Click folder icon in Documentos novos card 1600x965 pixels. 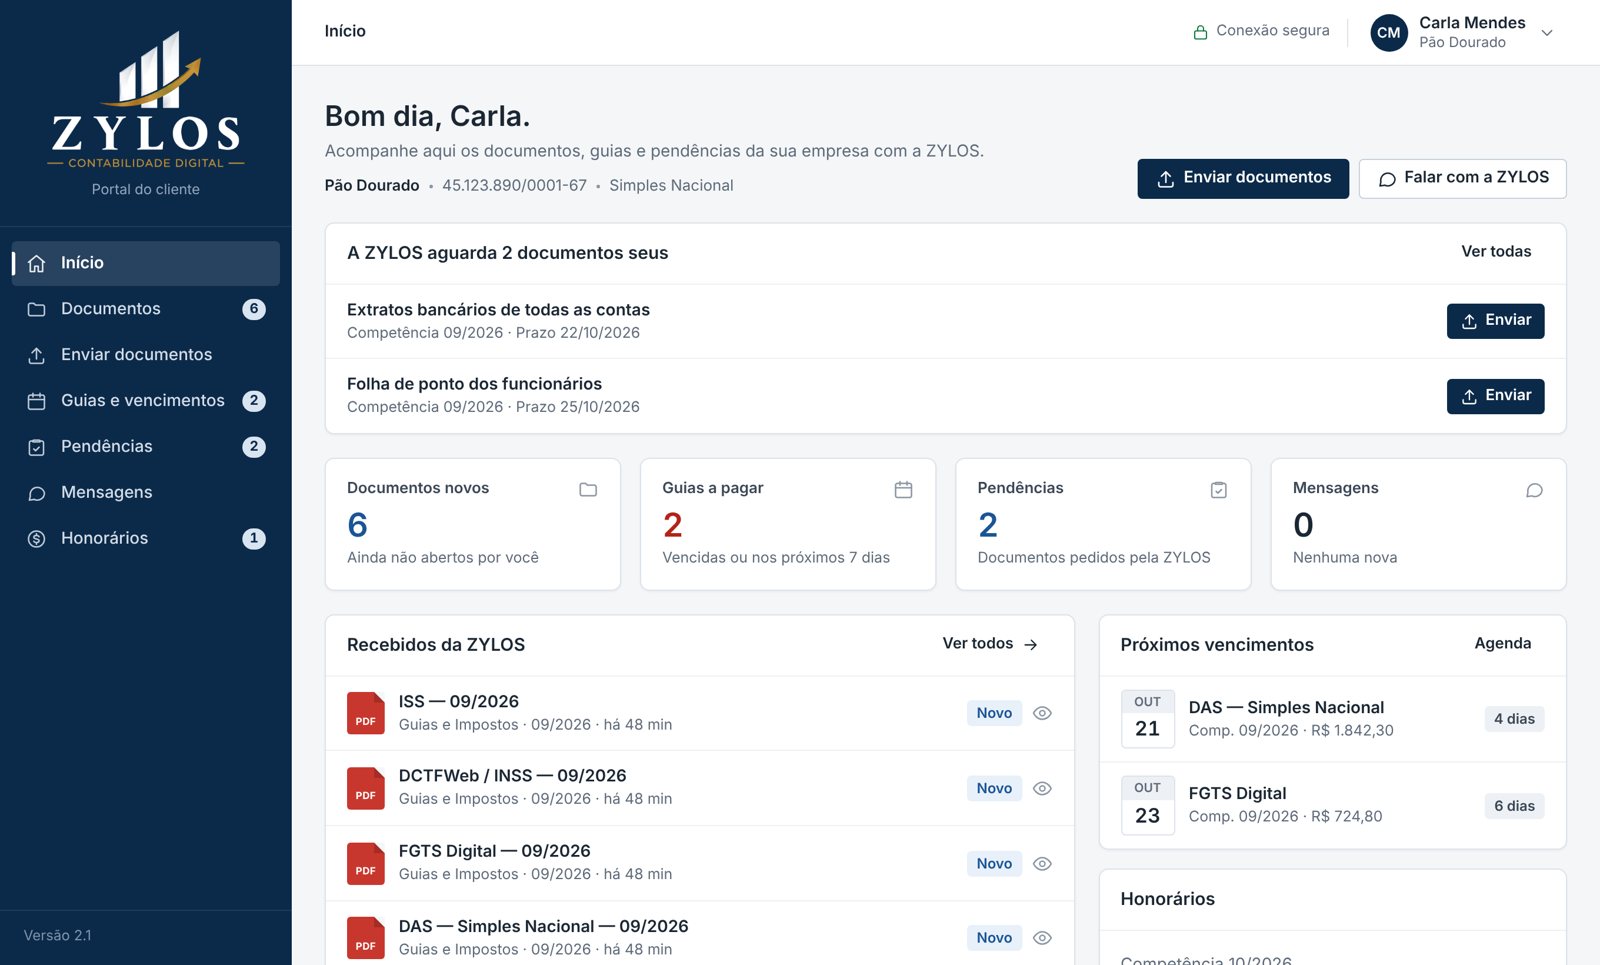pyautogui.click(x=588, y=490)
